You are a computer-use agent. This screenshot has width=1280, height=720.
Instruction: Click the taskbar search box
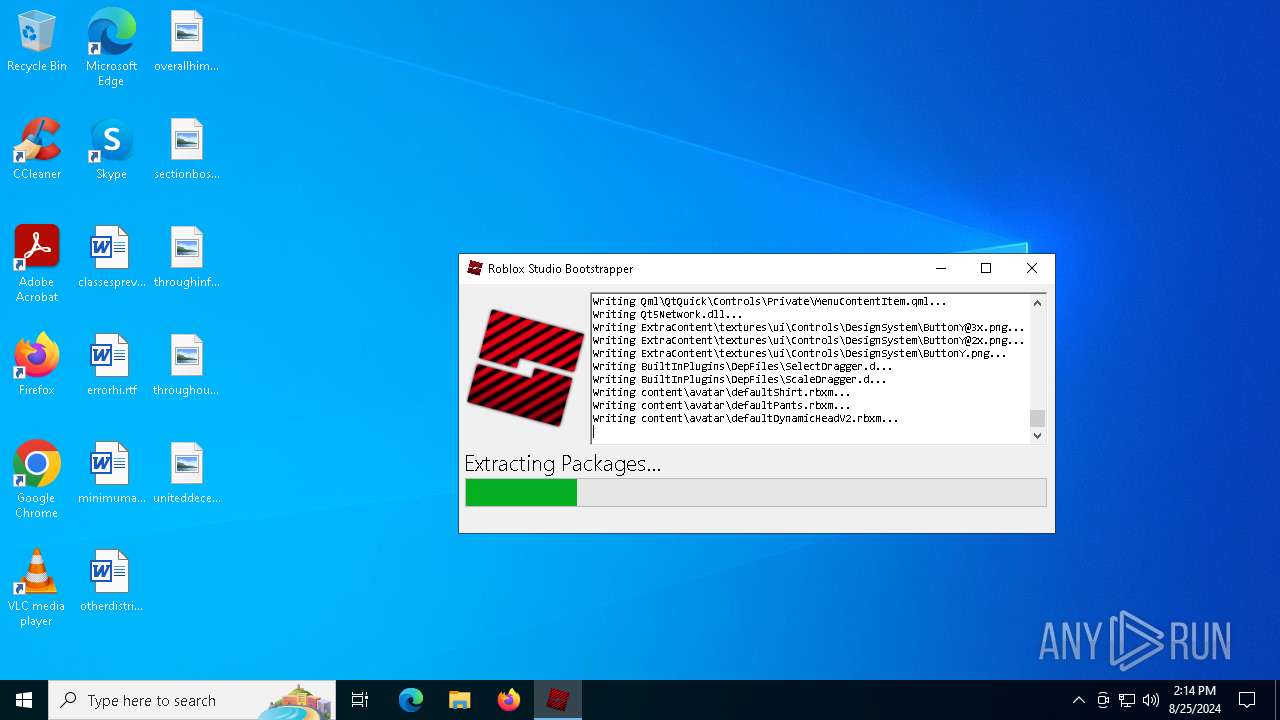pos(192,700)
